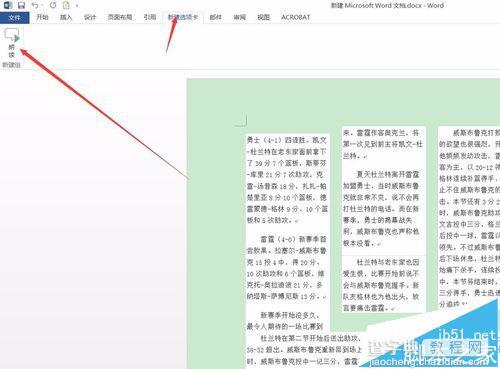Click the 朗读 speak icon in ribbon
This screenshot has height=369, width=500.
pos(12,43)
